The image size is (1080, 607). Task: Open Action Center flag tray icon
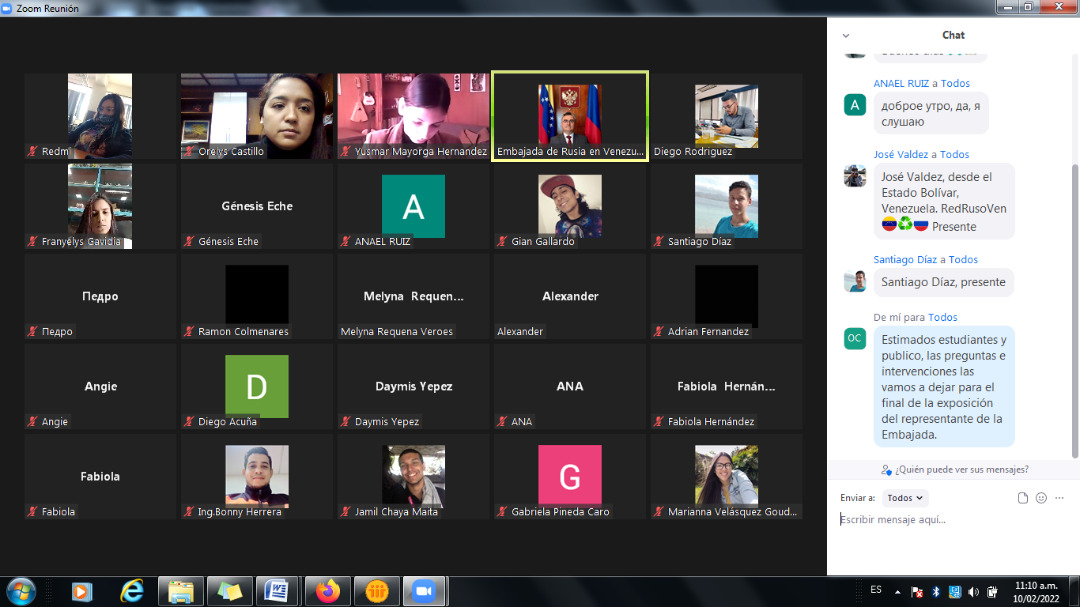[917, 592]
